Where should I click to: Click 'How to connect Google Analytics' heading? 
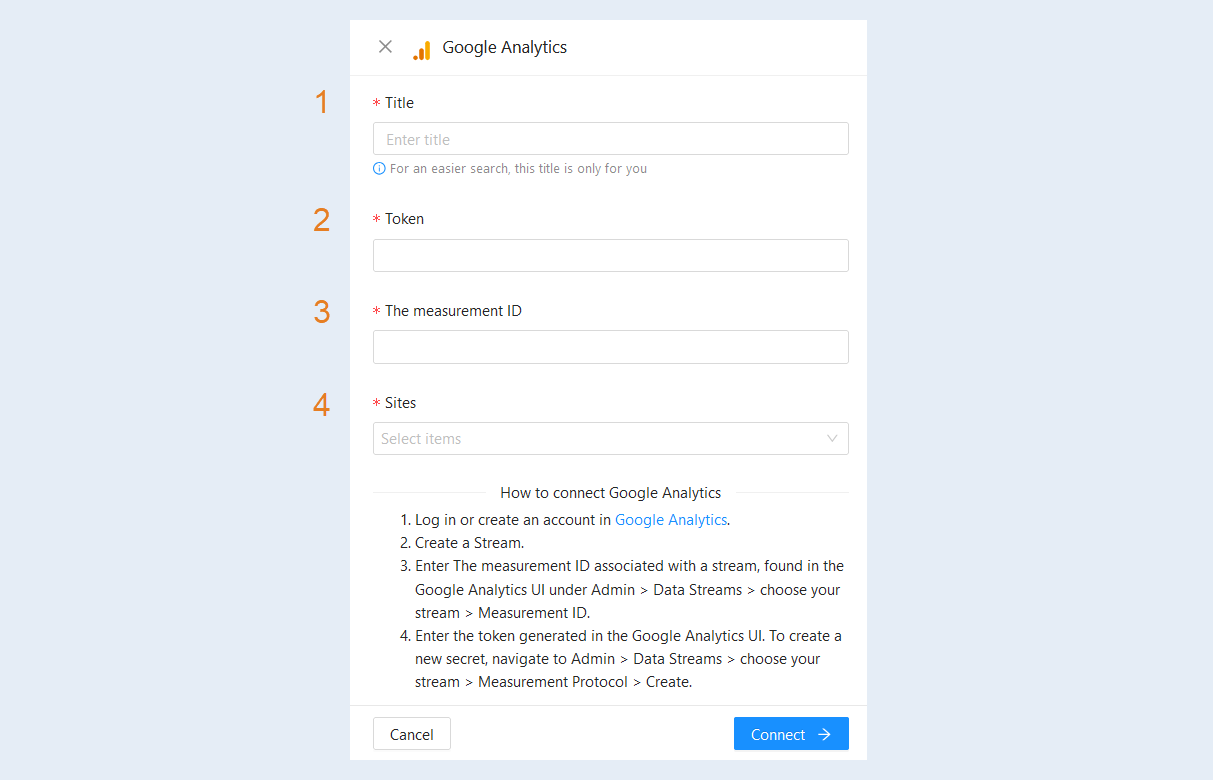(610, 493)
